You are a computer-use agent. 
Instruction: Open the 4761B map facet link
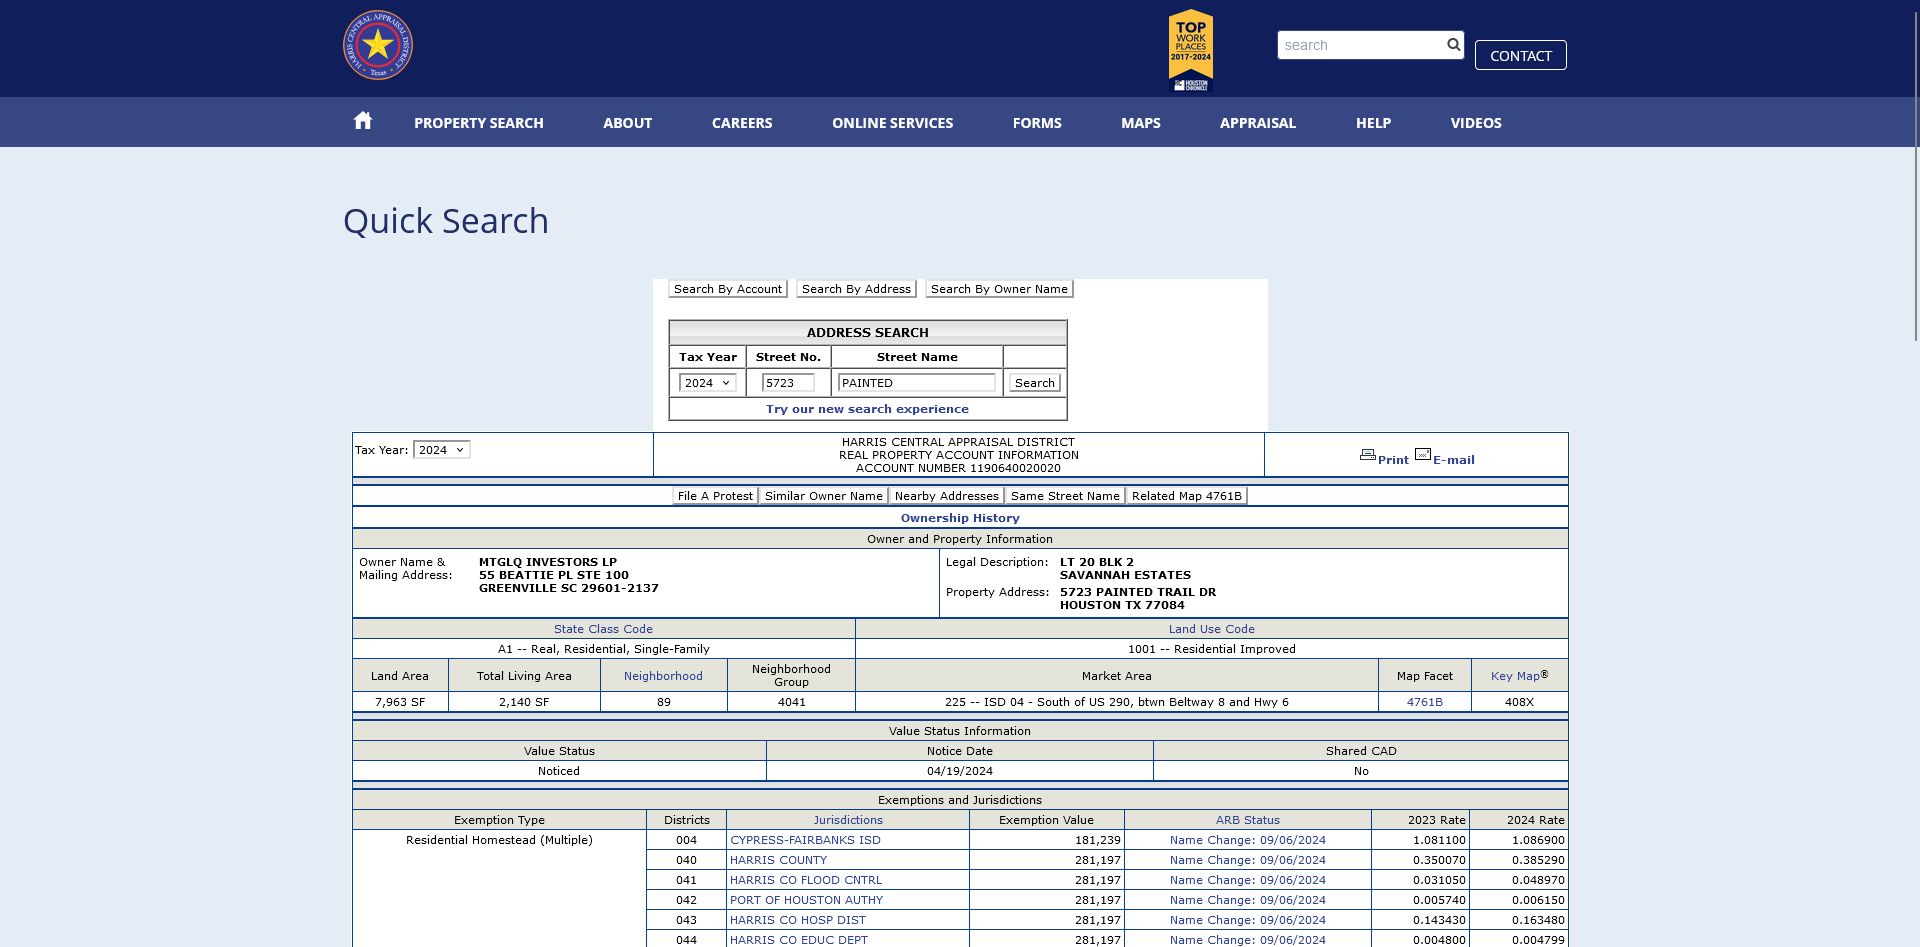point(1424,702)
